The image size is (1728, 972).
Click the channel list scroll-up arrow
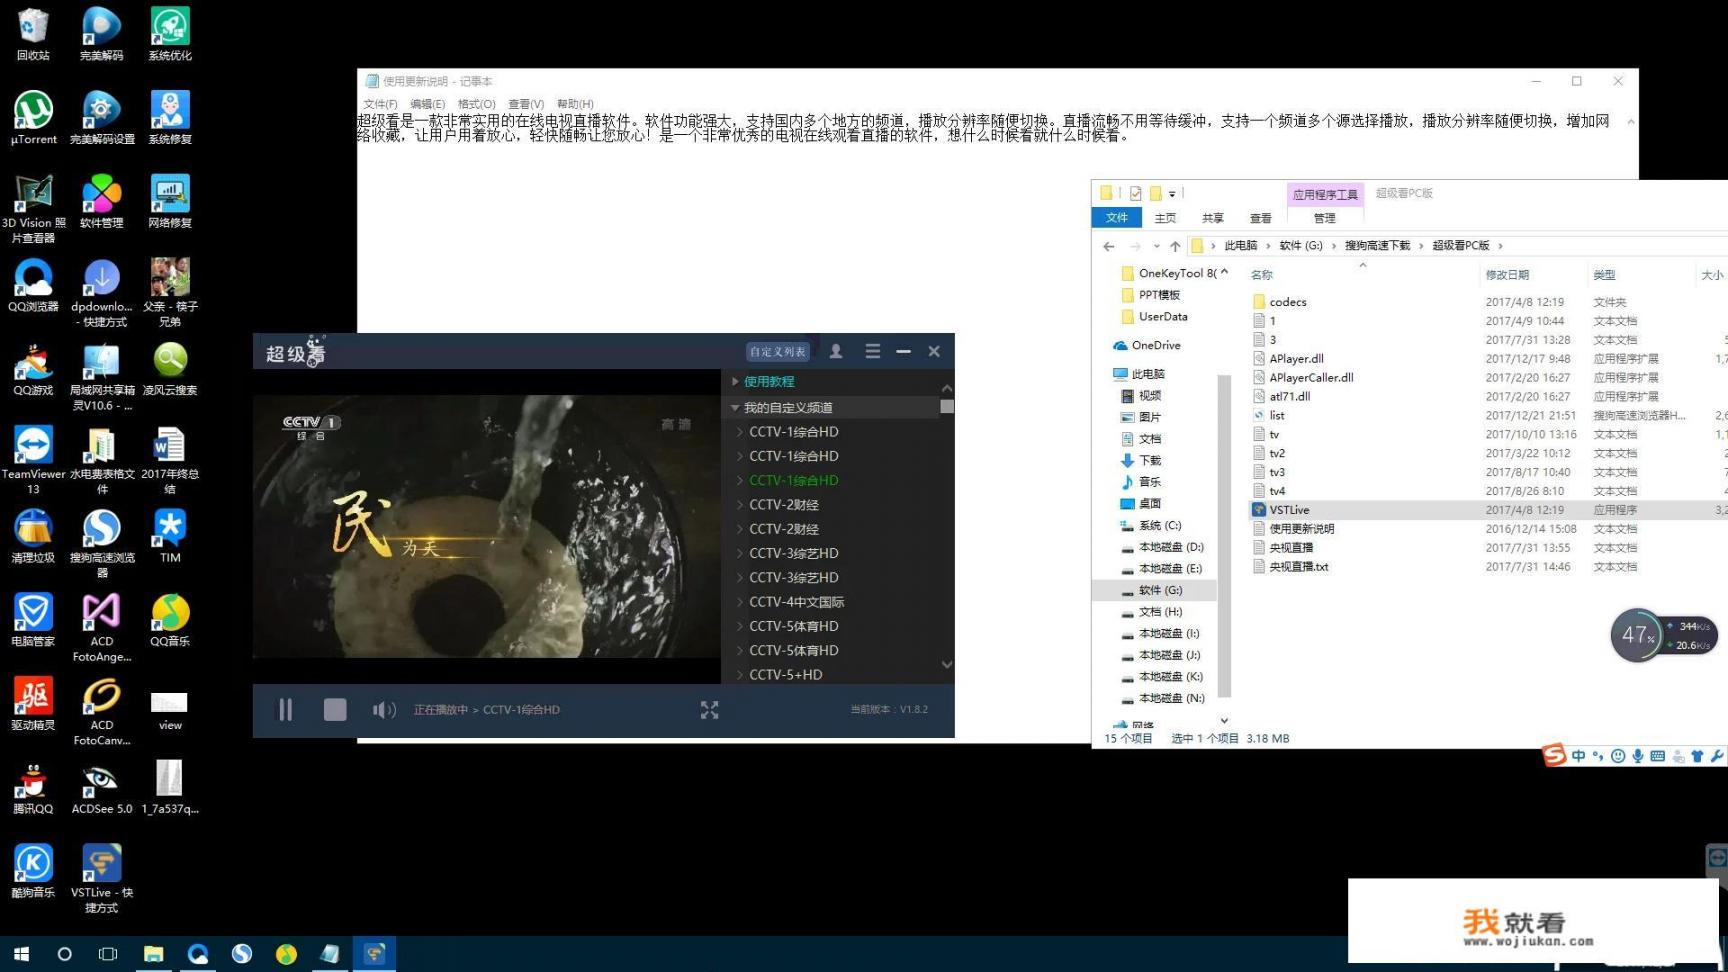click(x=946, y=388)
